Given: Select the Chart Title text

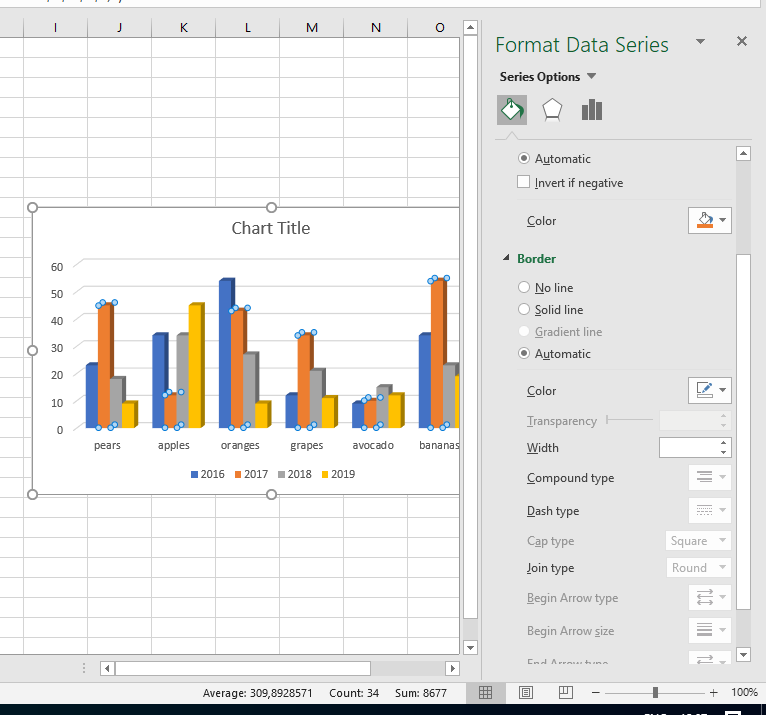Looking at the screenshot, I should (x=271, y=228).
